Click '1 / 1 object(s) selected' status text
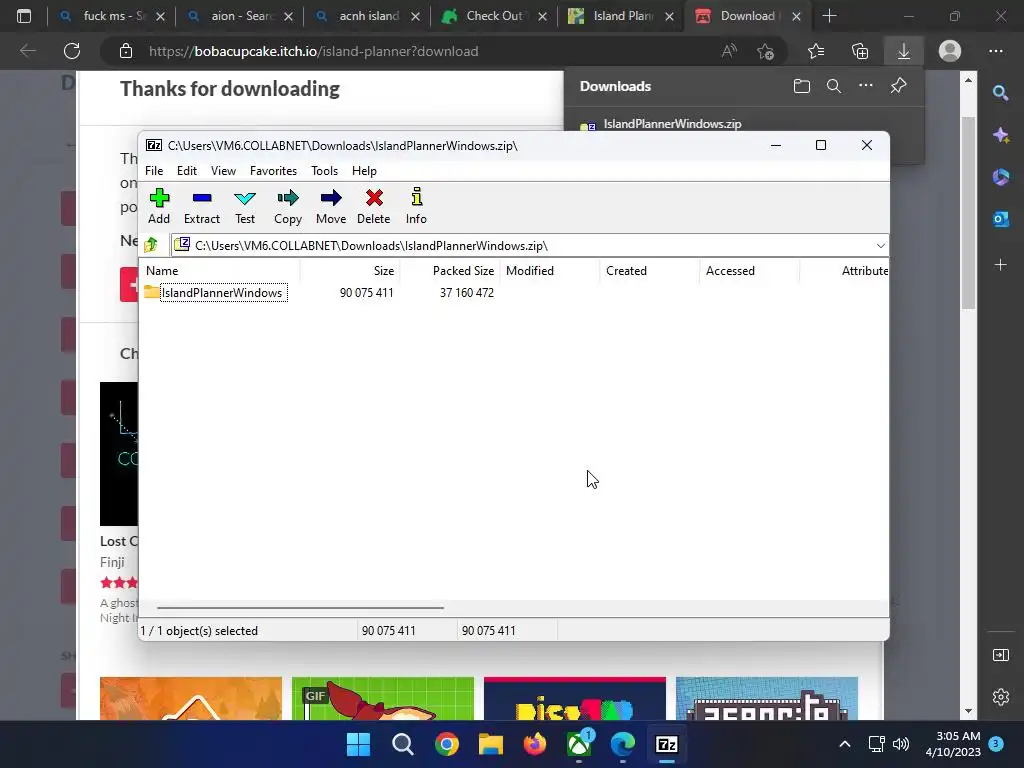This screenshot has height=768, width=1024. click(199, 631)
